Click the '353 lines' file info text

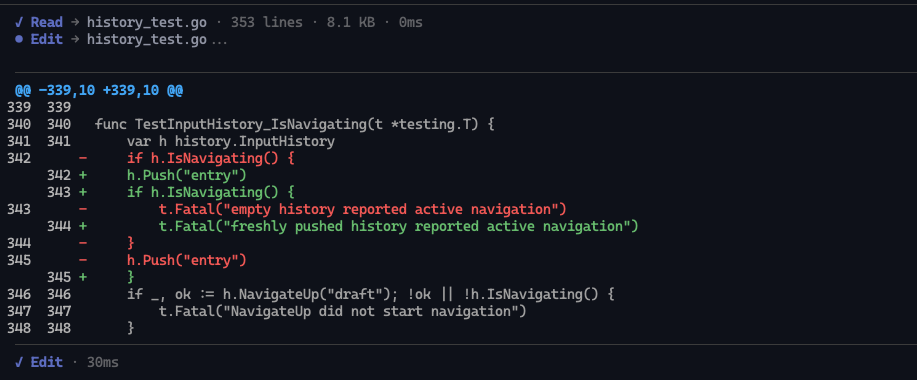[x=266, y=22]
